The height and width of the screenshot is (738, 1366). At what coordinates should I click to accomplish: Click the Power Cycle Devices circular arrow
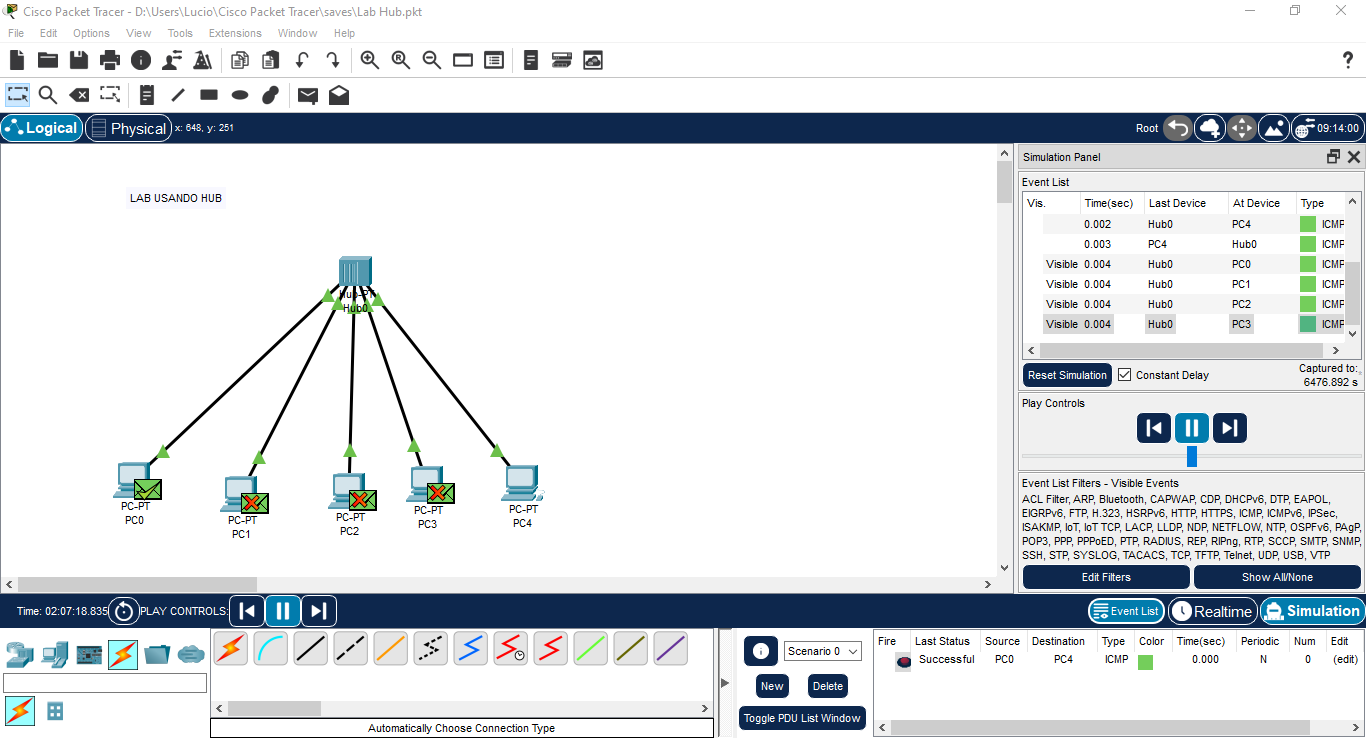tap(123, 611)
